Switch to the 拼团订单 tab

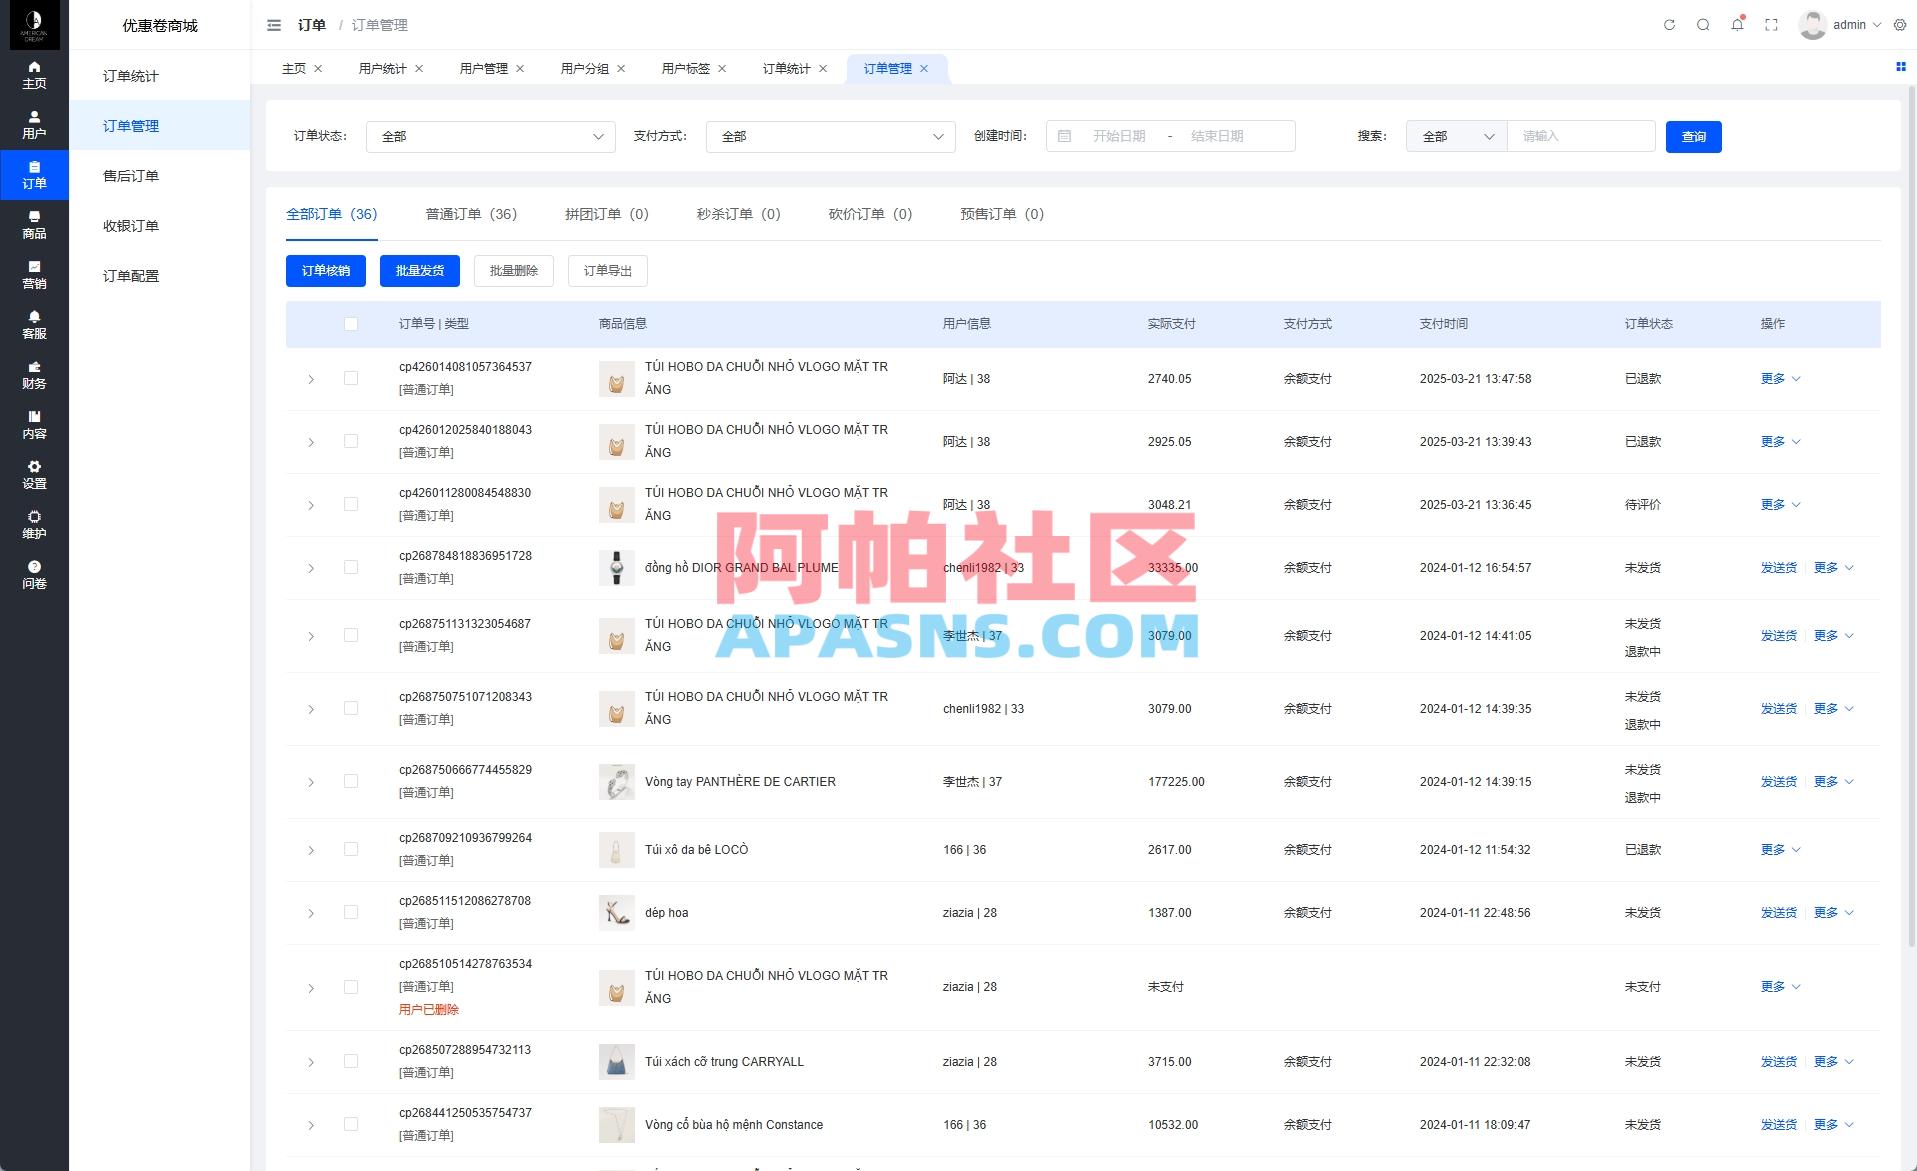[606, 214]
